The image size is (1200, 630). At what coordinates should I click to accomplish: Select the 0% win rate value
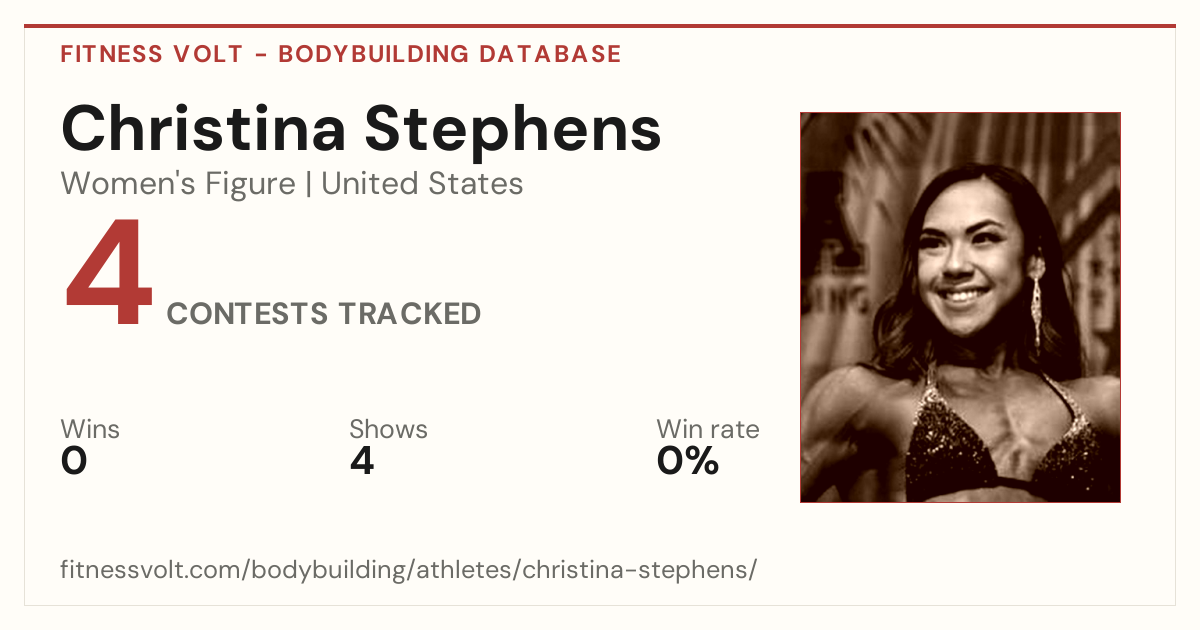[x=688, y=461]
